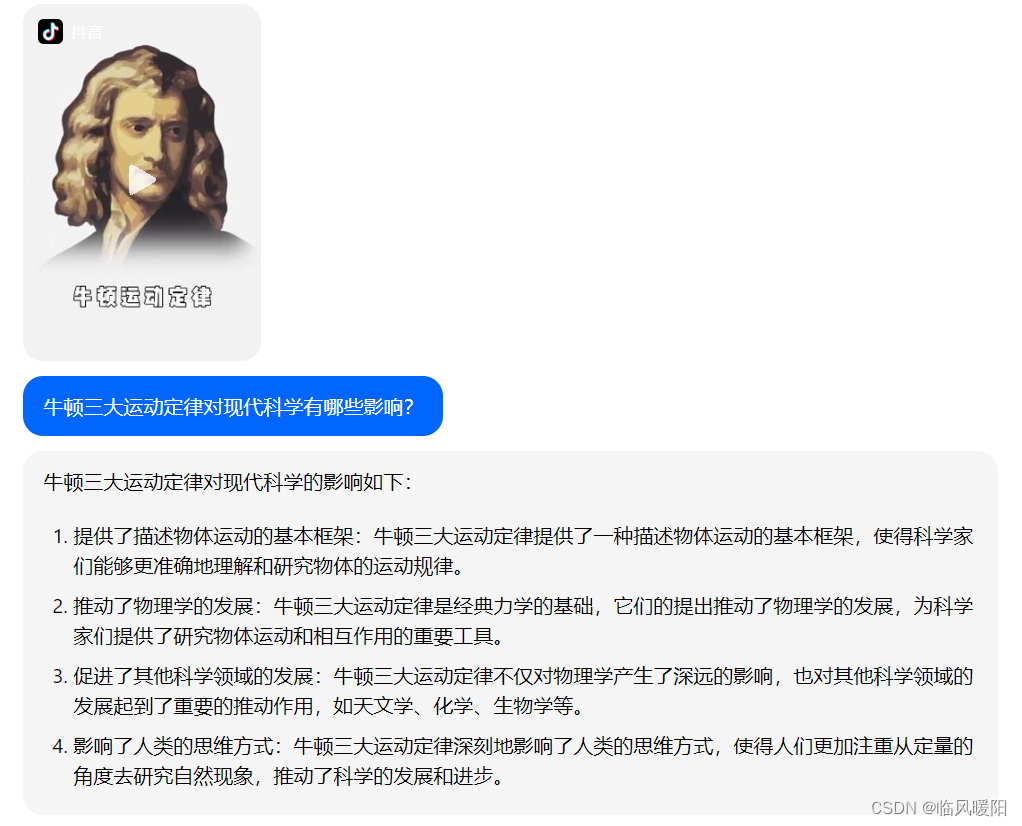Click the 牛顿运动定律 video caption

tap(142, 297)
